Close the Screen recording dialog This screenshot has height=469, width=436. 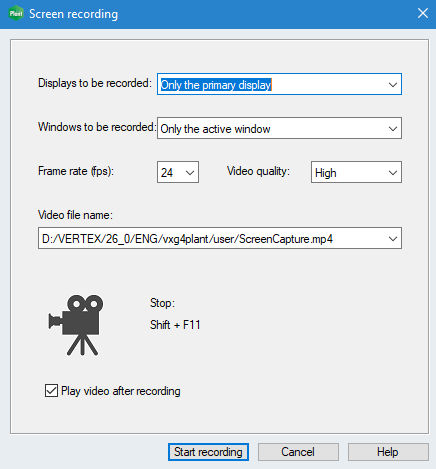(x=423, y=13)
